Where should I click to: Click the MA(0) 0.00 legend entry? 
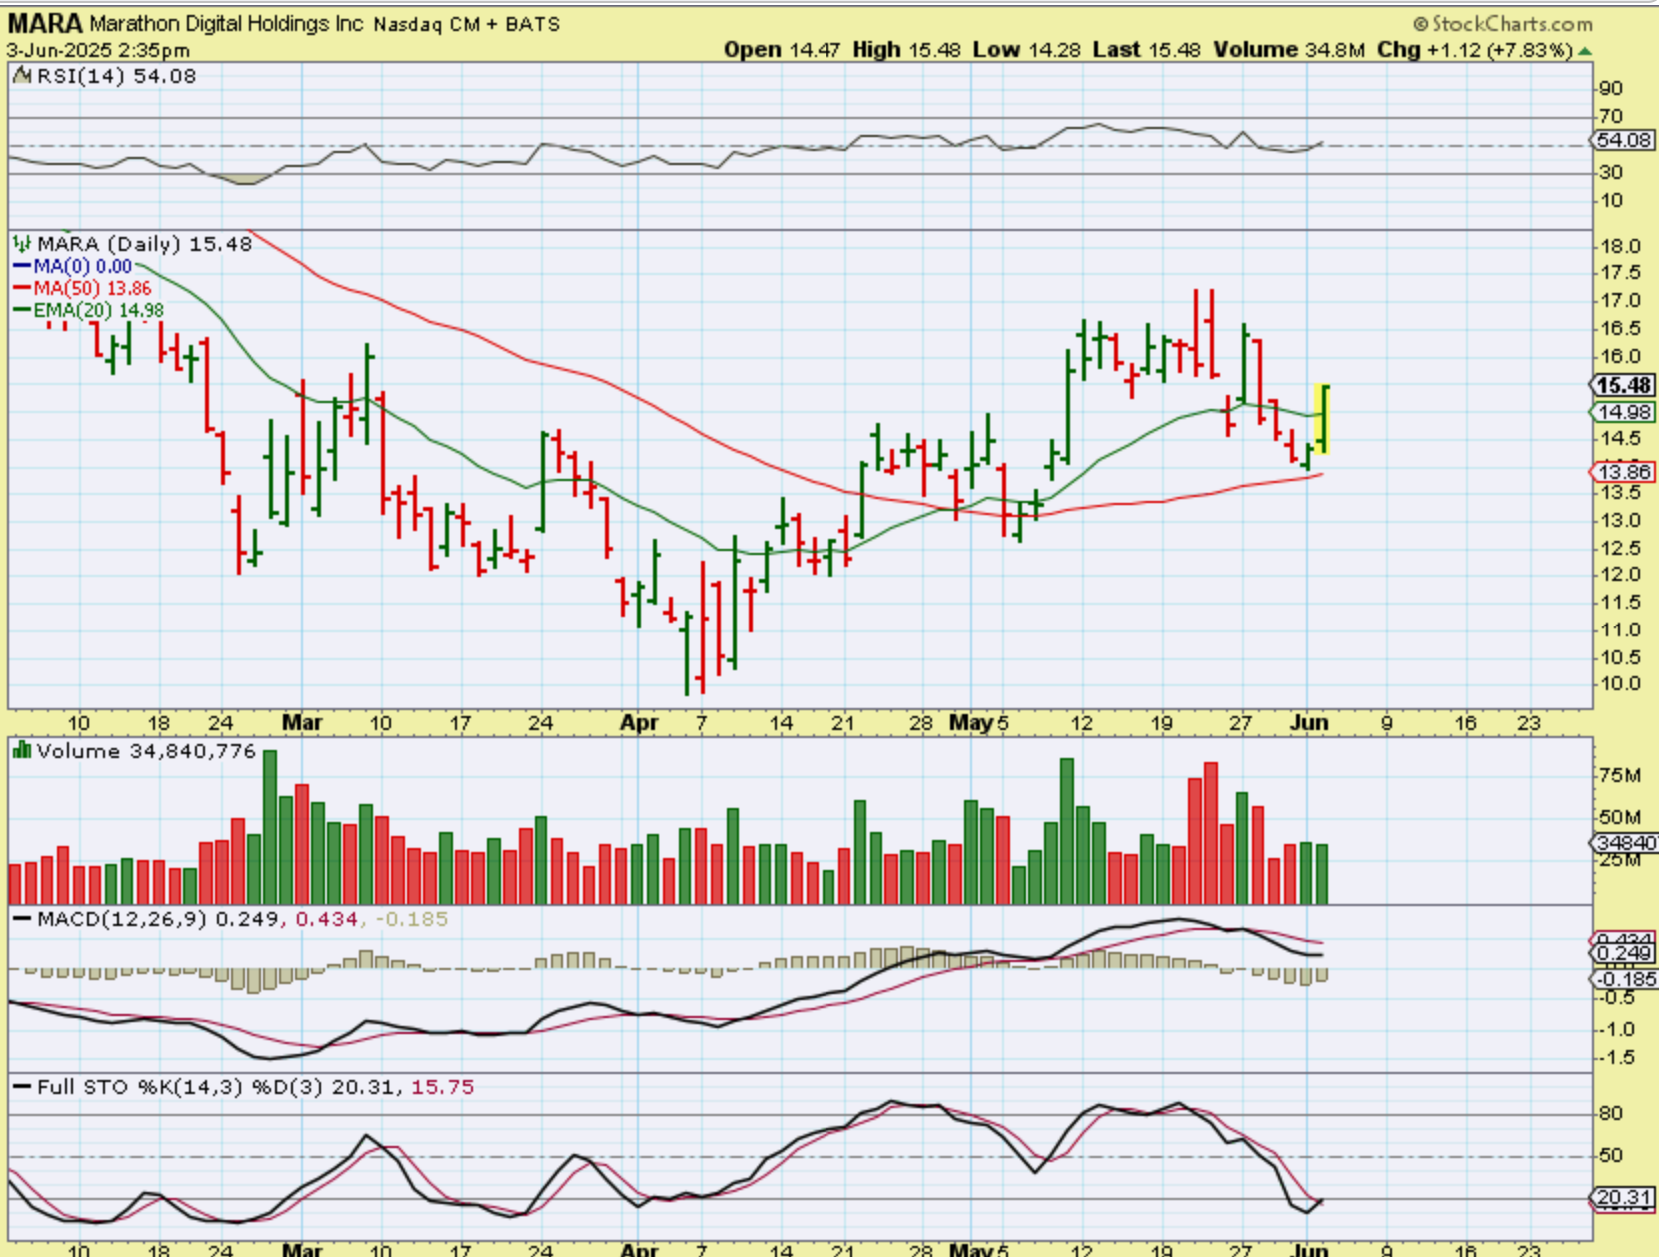pyautogui.click(x=82, y=266)
